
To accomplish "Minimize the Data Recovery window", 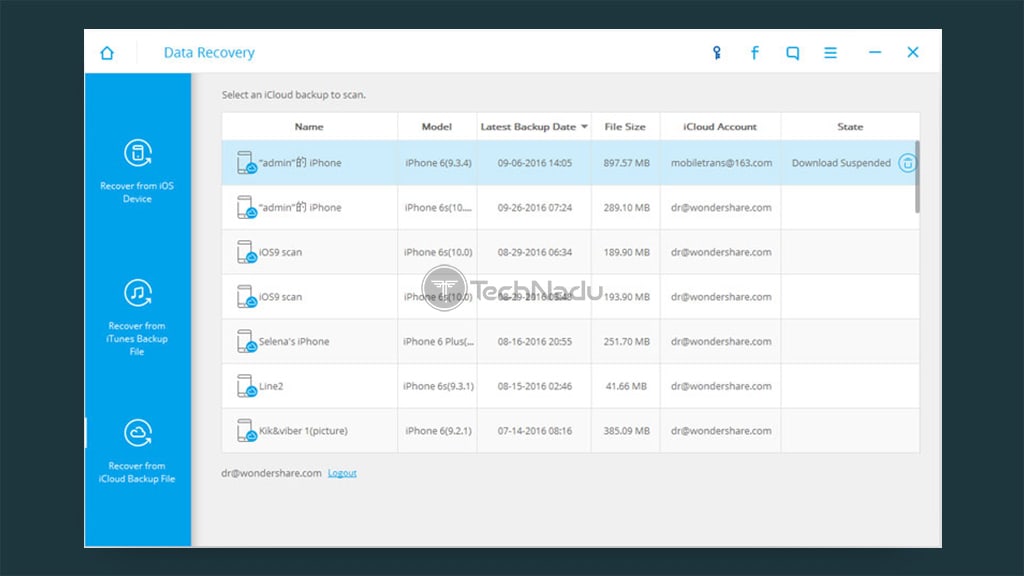I will pyautogui.click(x=875, y=52).
